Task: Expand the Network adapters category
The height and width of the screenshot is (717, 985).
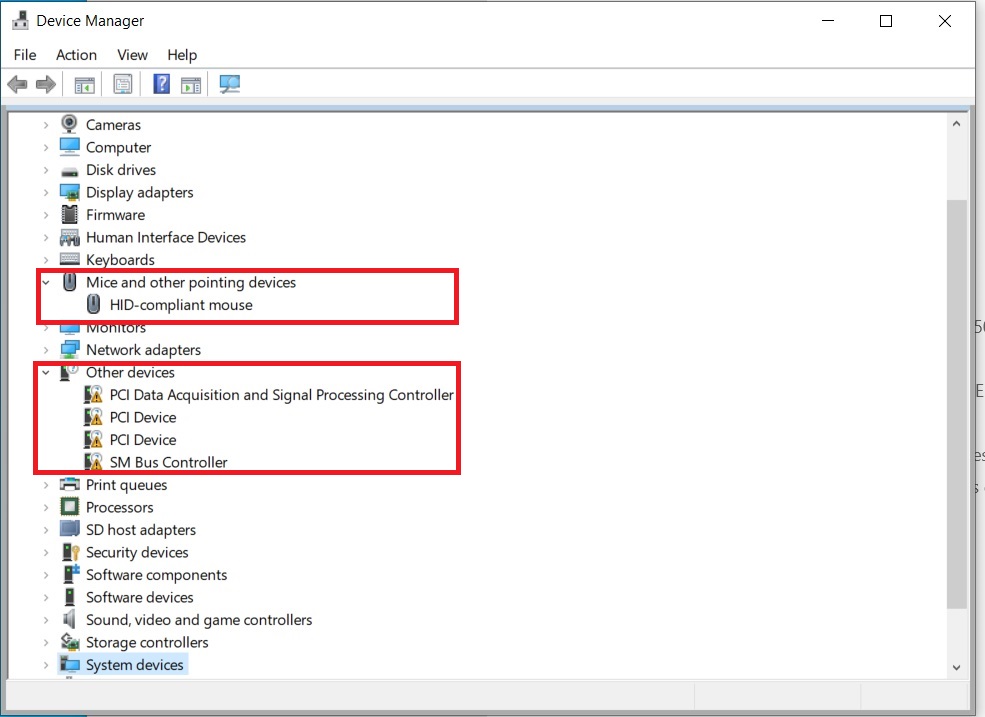Action: click(x=47, y=349)
